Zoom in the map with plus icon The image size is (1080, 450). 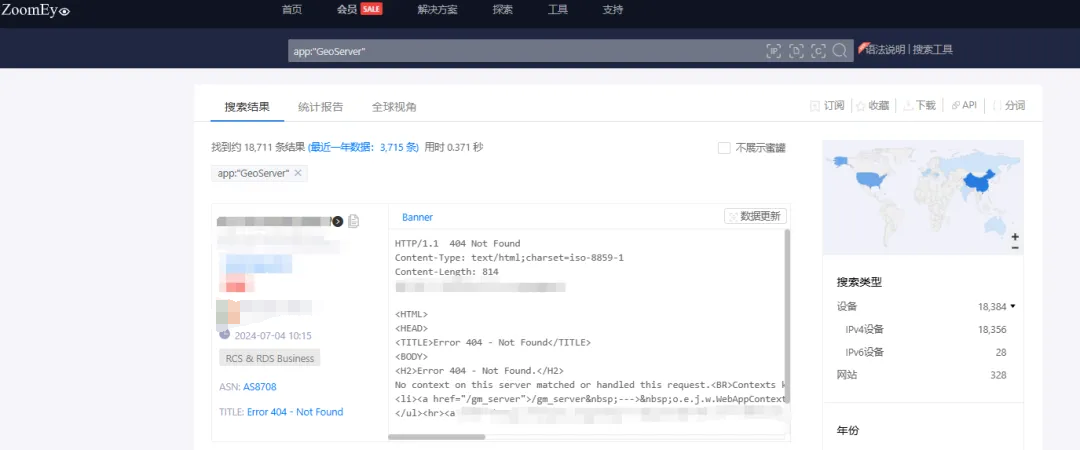coord(1015,236)
